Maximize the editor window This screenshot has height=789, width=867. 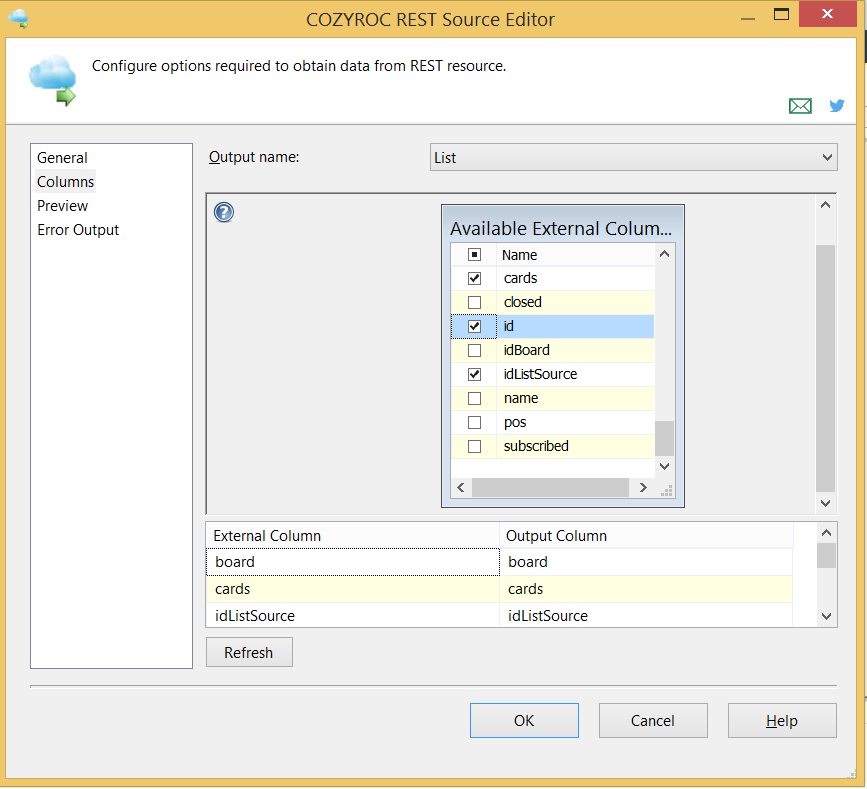[x=781, y=14]
